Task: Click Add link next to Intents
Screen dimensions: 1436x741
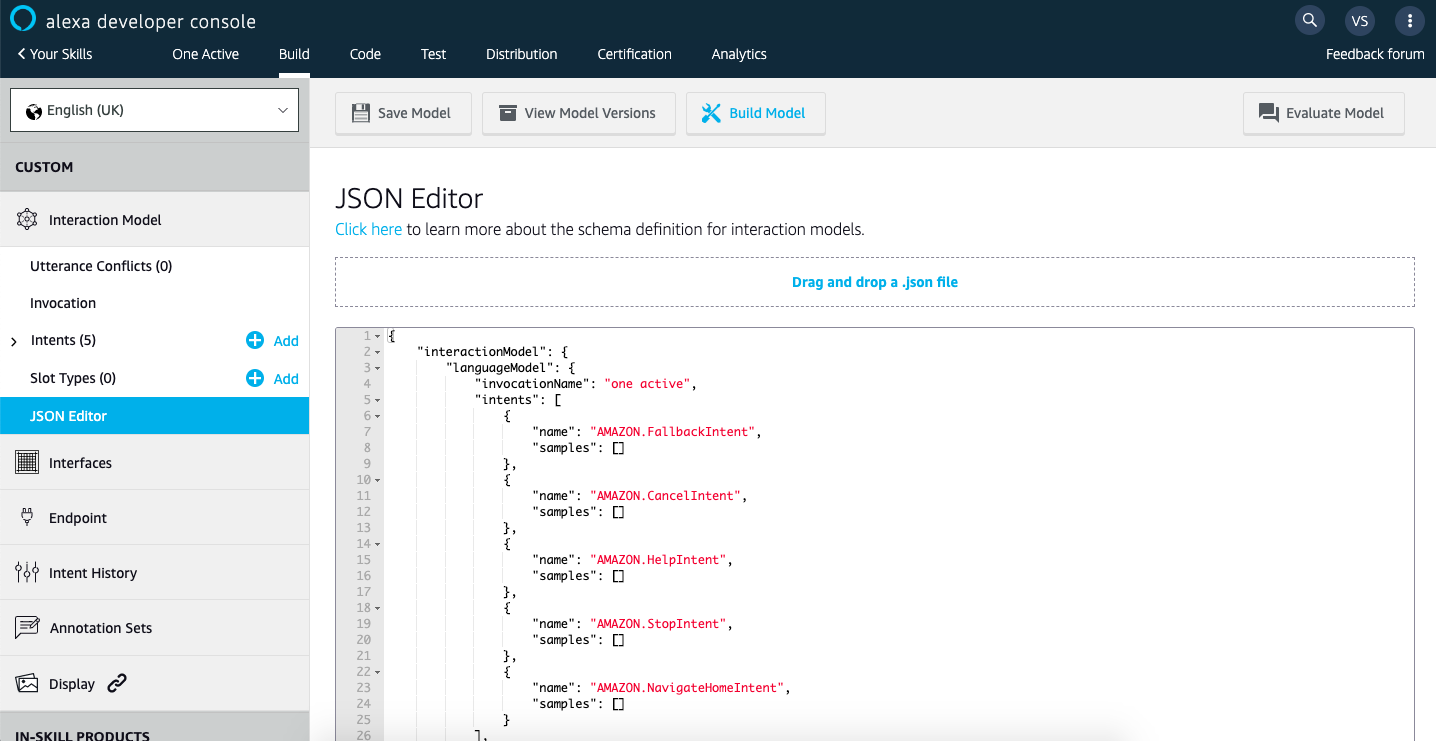Action: [x=286, y=341]
